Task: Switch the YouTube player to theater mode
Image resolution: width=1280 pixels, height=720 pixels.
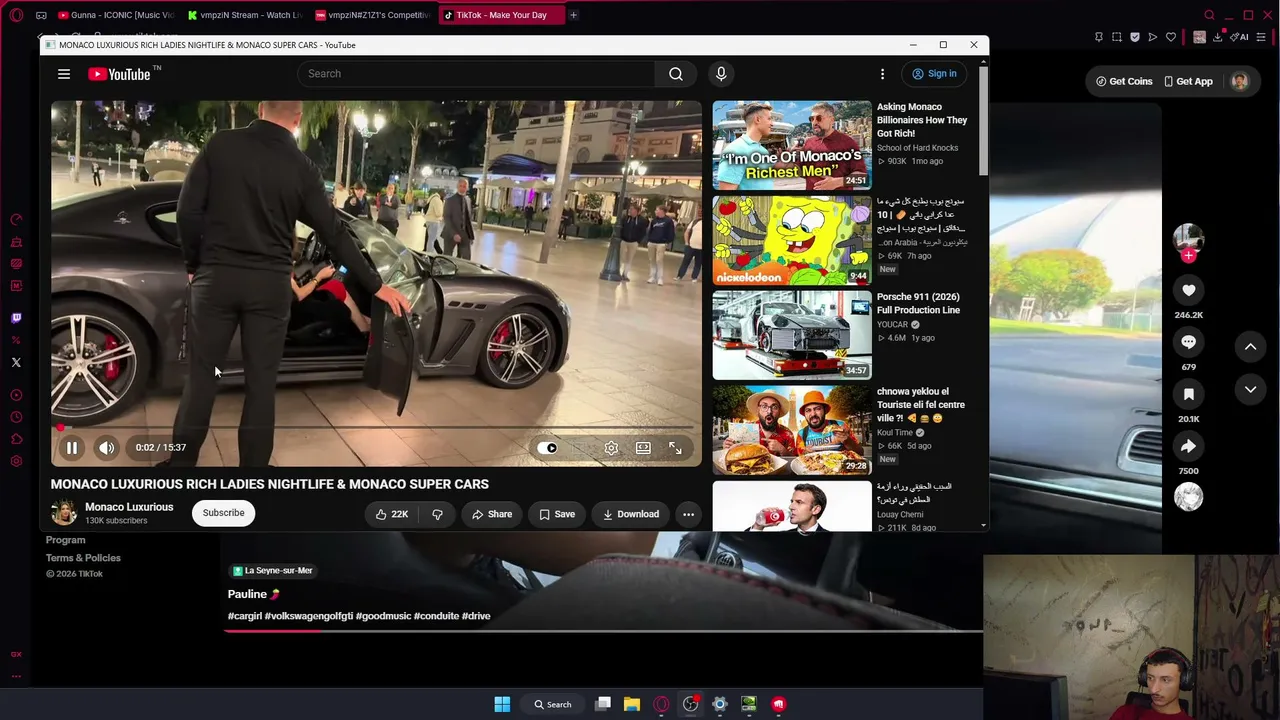Action: point(643,448)
